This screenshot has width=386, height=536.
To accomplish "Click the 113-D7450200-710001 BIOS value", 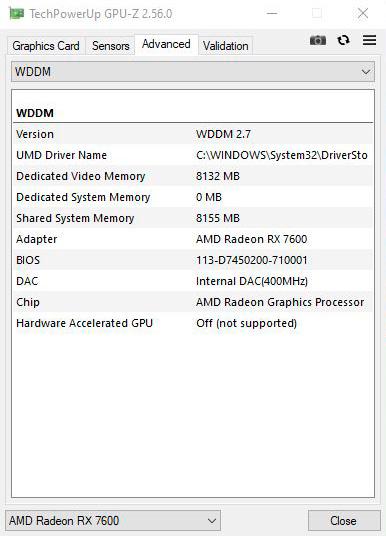I will click(x=252, y=260).
